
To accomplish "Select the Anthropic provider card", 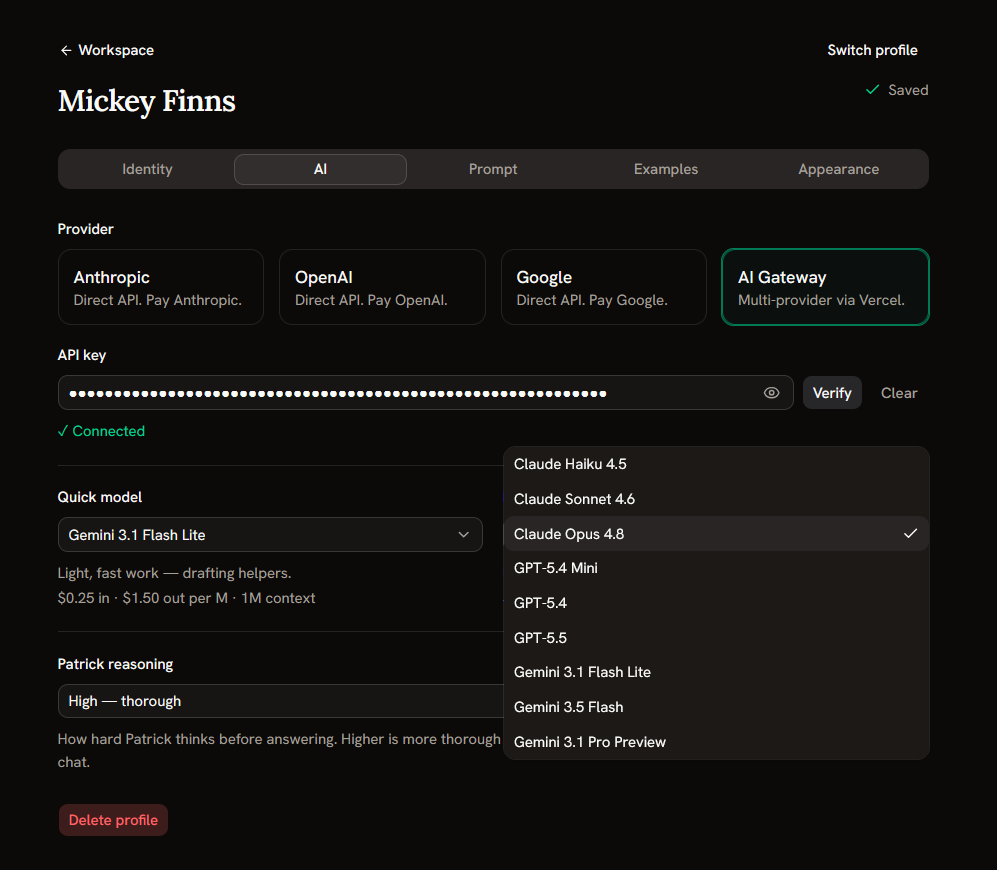I will pyautogui.click(x=161, y=287).
